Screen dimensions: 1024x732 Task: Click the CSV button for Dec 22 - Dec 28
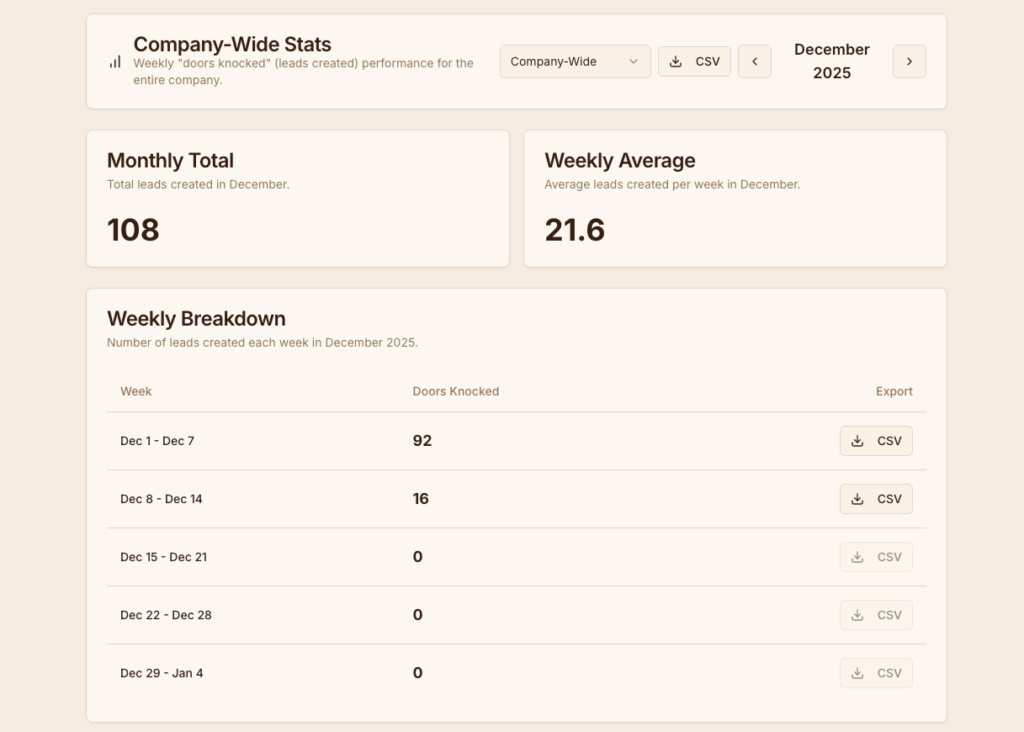[876, 615]
